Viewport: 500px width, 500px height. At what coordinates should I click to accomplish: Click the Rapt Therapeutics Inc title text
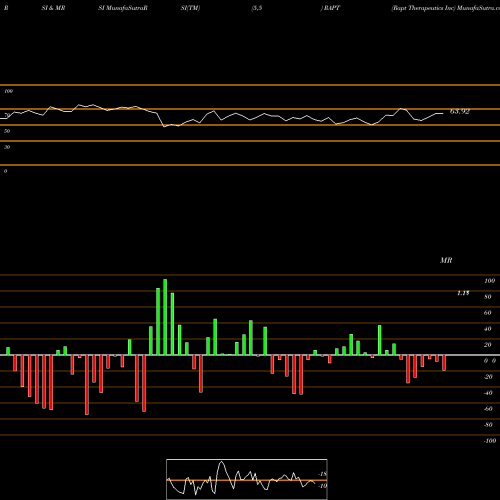point(423,8)
